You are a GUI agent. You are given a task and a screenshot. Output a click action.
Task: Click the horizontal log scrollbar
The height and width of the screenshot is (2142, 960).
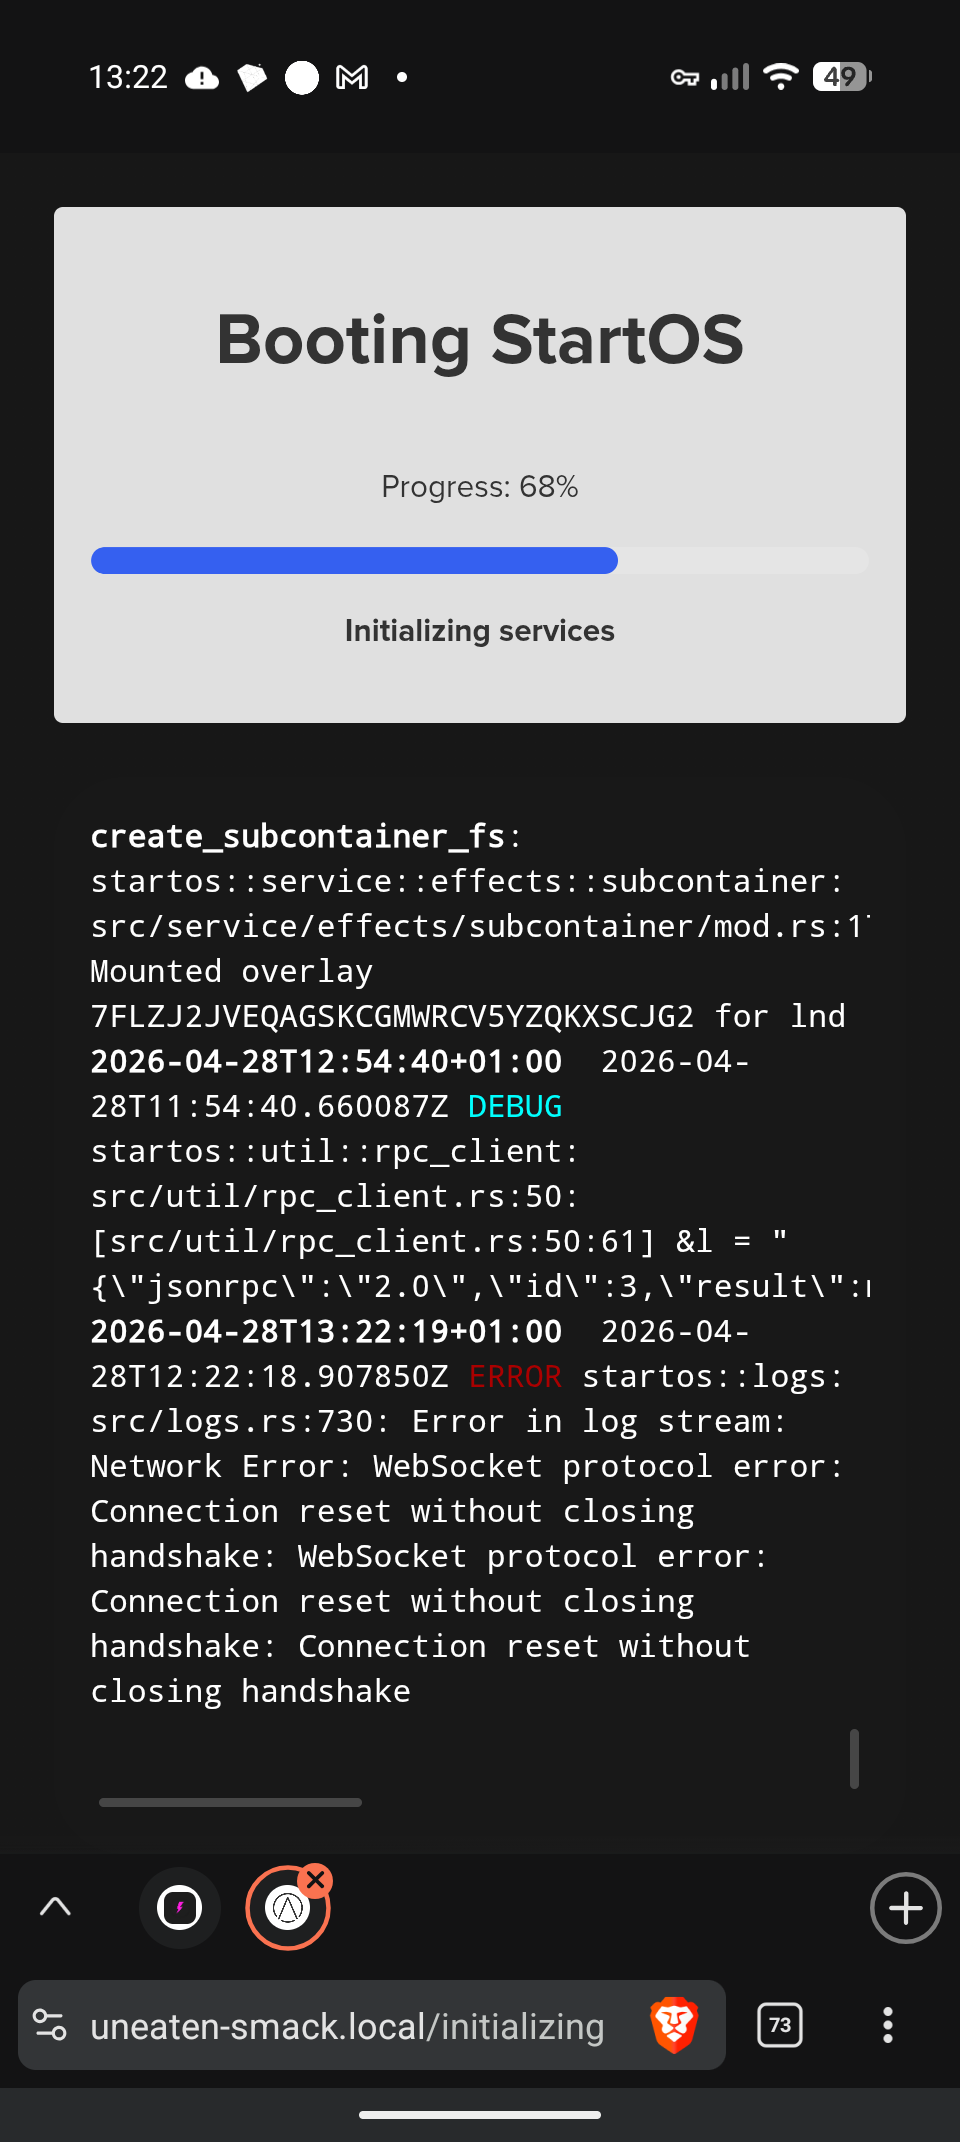click(230, 1802)
